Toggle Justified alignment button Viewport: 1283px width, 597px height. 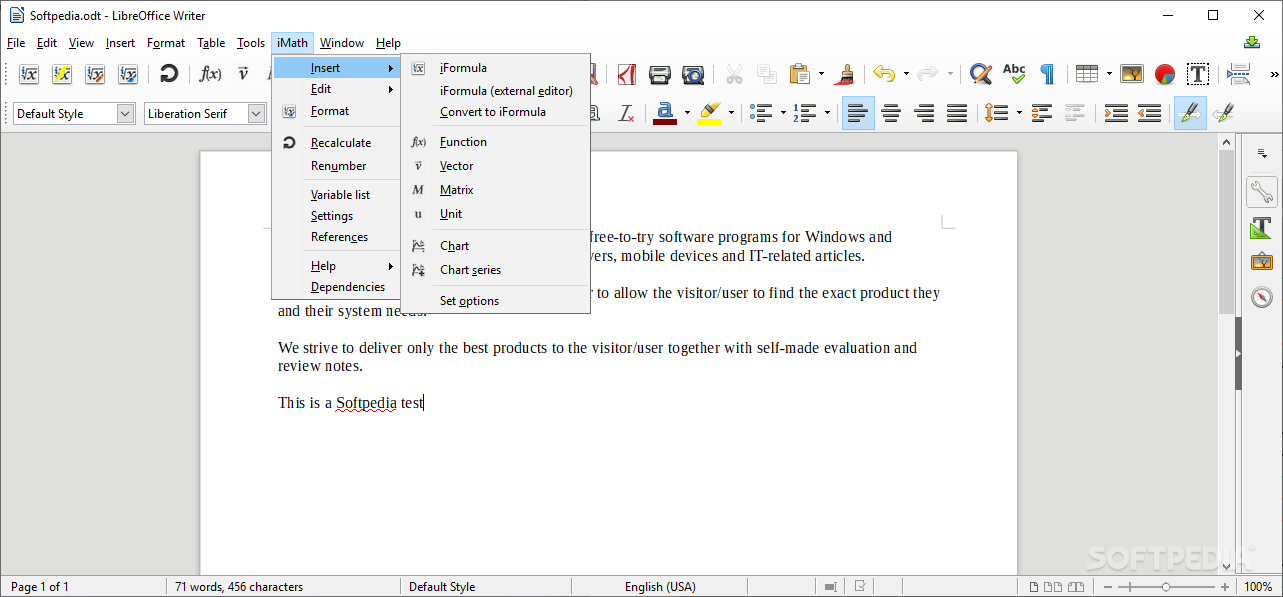click(x=957, y=113)
